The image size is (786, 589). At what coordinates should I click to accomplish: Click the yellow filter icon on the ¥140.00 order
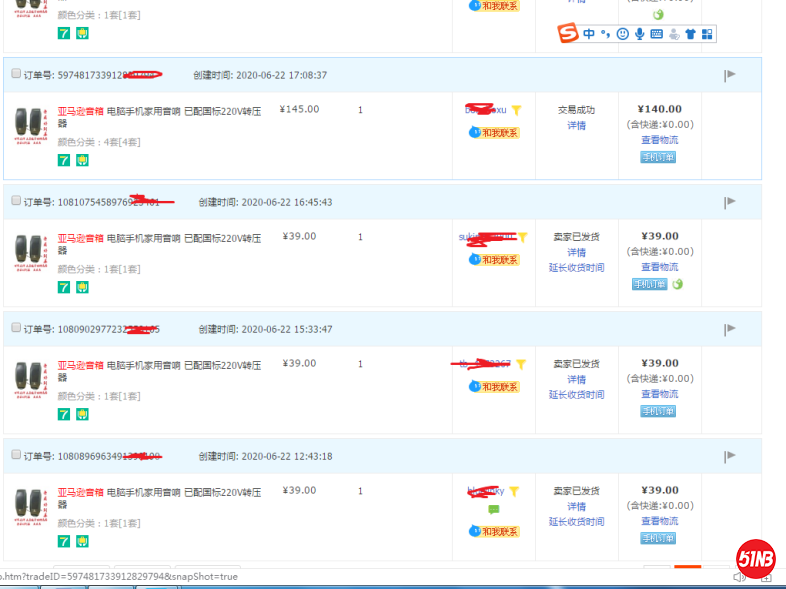pos(517,111)
